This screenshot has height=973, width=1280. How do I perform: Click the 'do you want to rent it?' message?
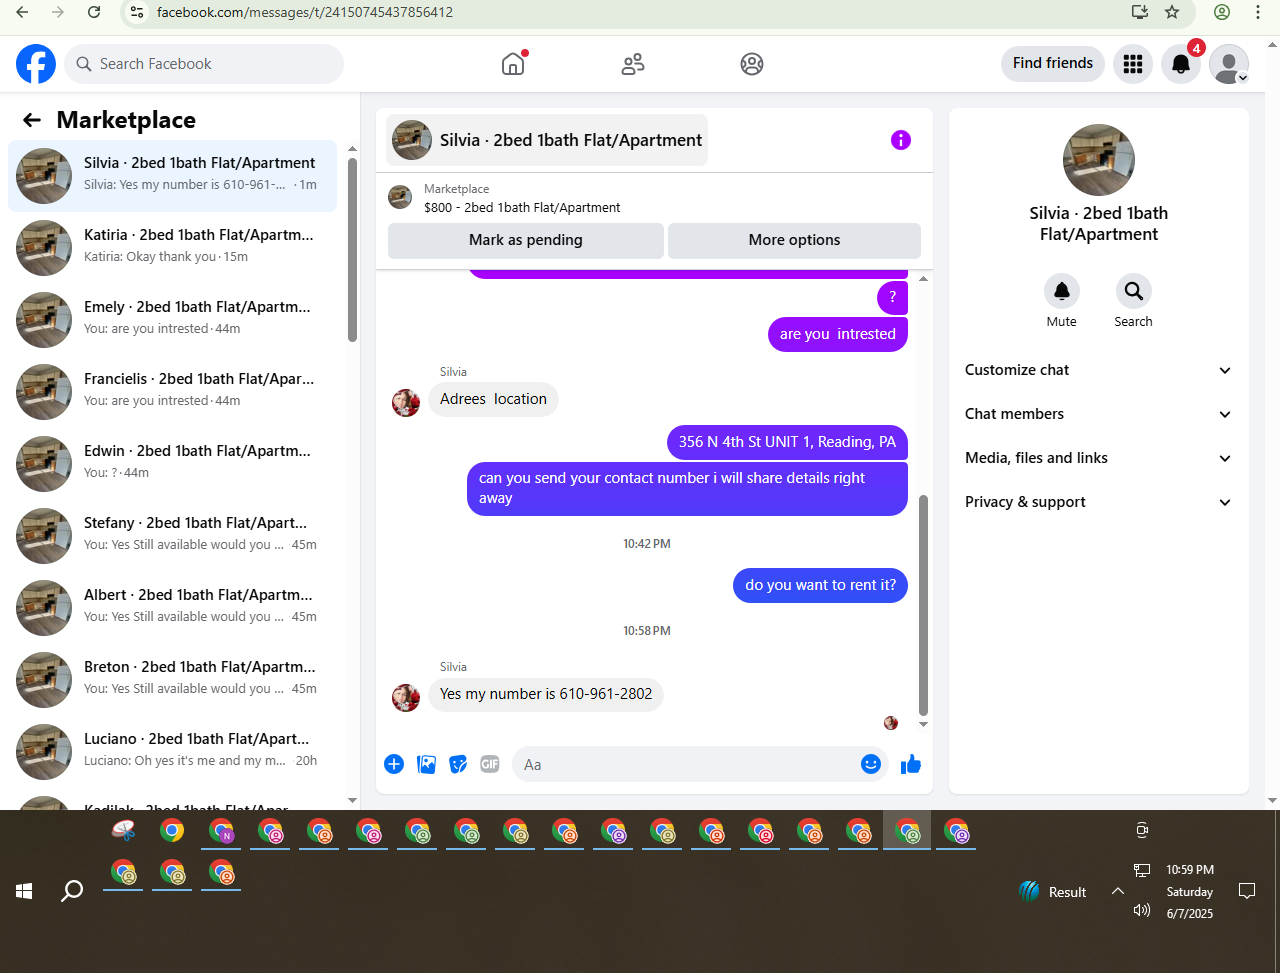[x=820, y=585]
